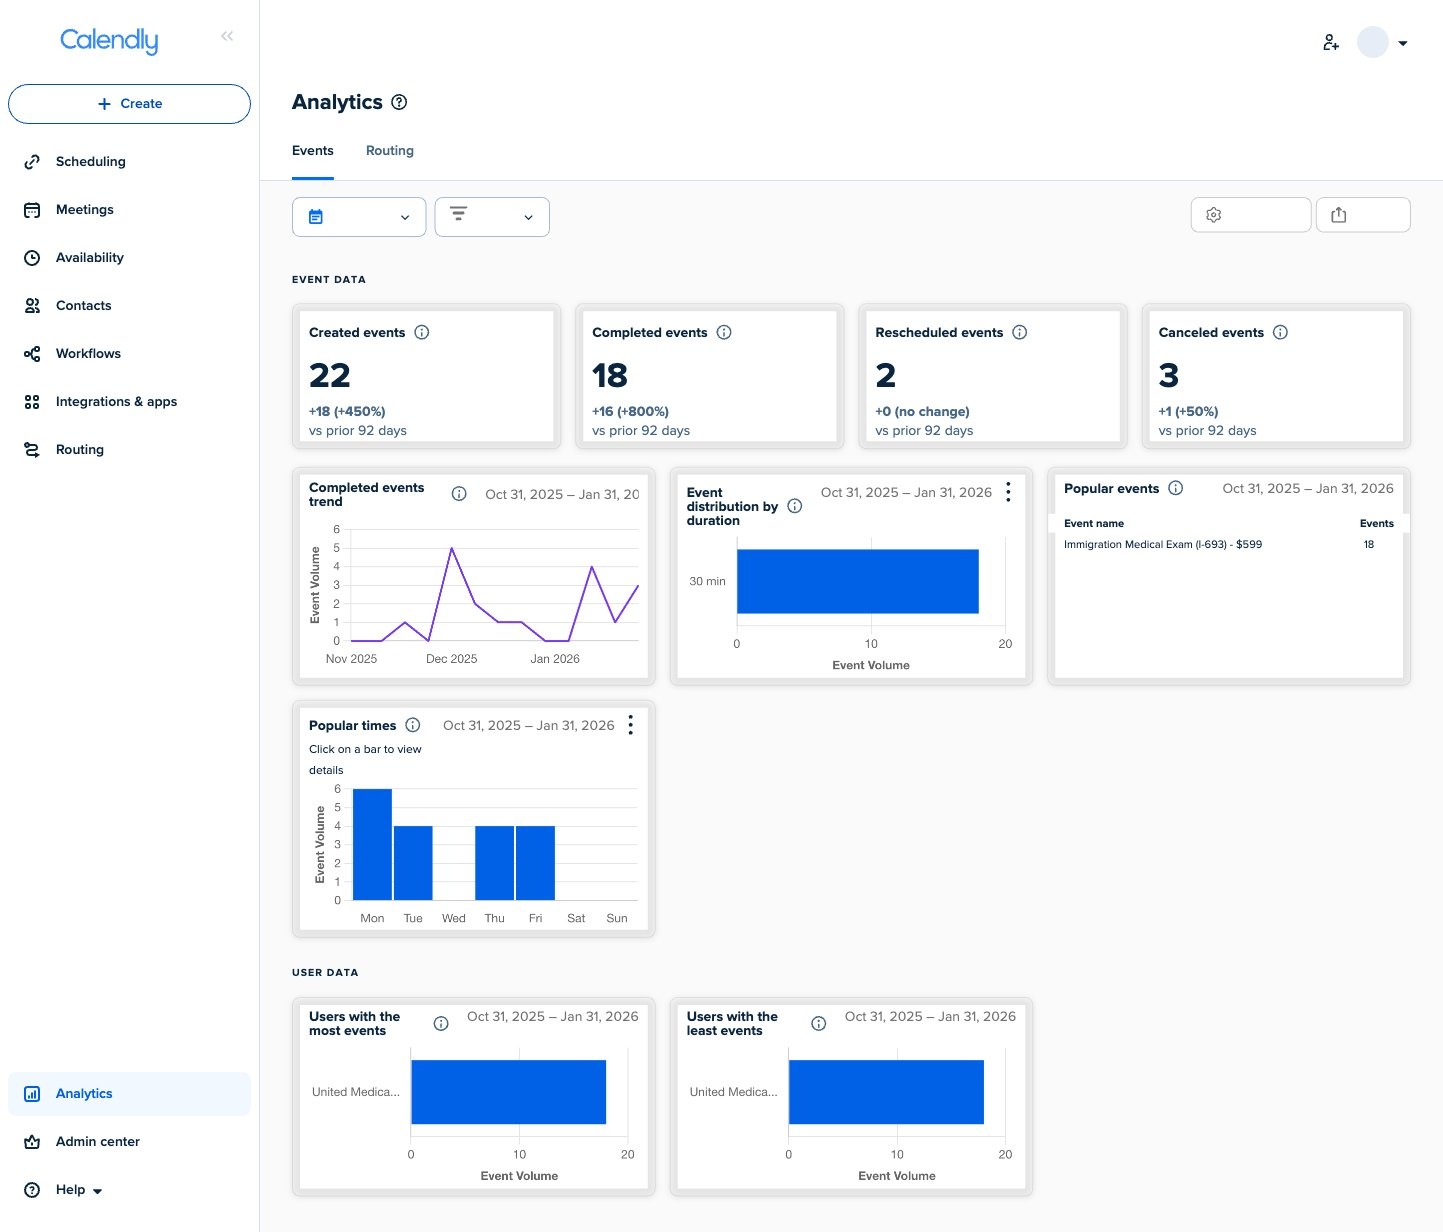Expand the filter dropdown
1443x1232 pixels.
click(x=491, y=216)
